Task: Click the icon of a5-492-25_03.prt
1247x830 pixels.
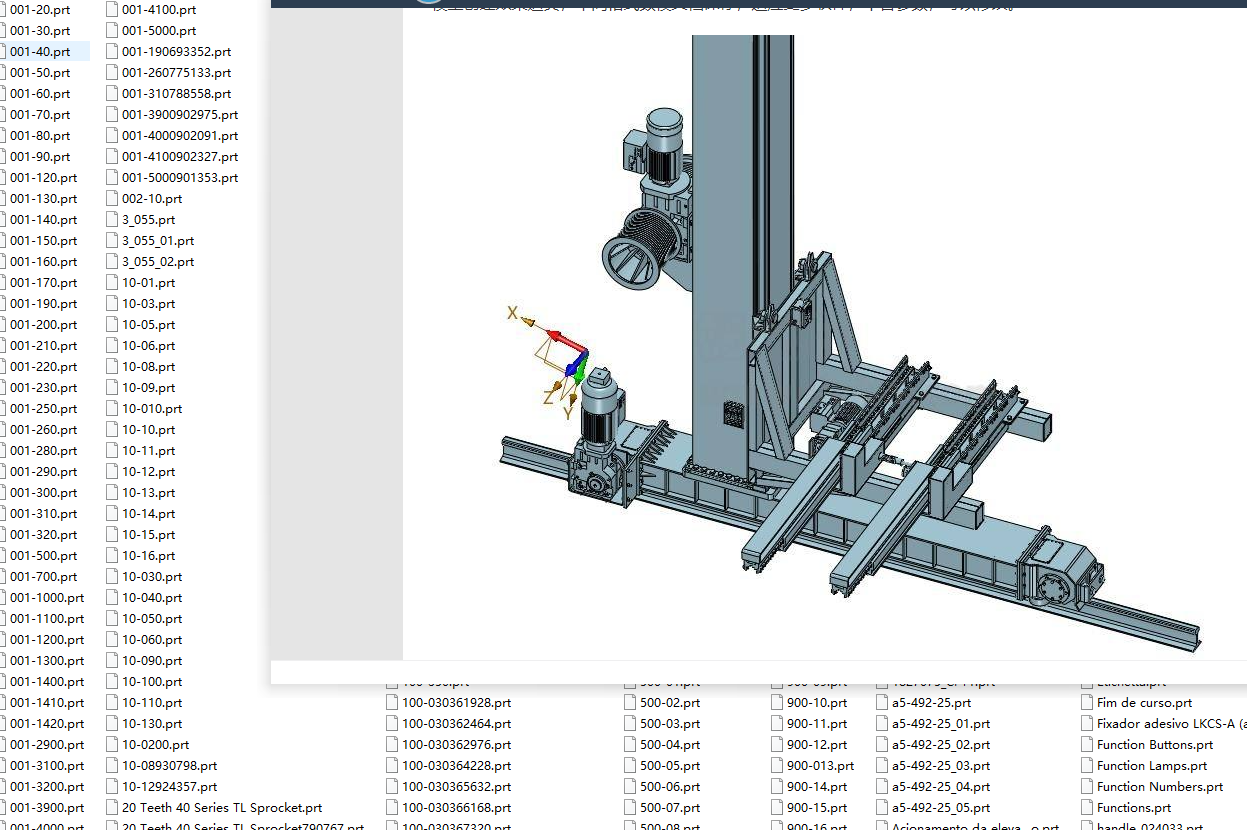Action: tap(882, 765)
